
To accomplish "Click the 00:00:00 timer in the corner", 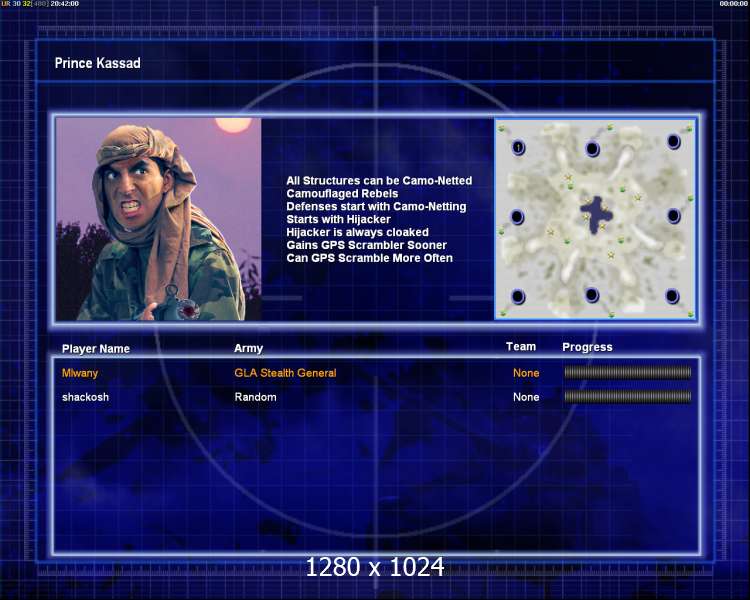I will tap(733, 3).
